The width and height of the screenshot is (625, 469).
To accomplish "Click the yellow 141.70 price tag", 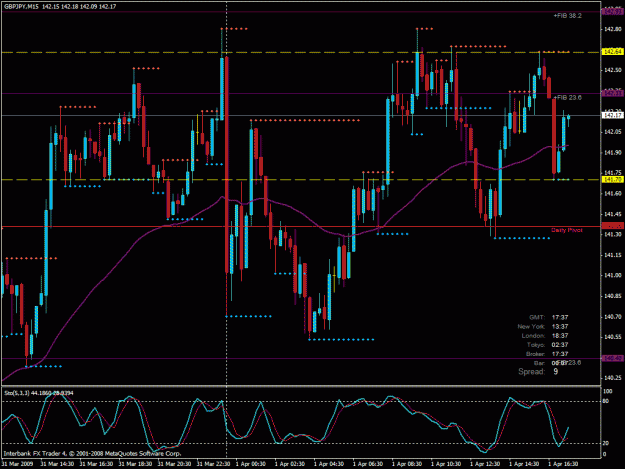I will (613, 180).
